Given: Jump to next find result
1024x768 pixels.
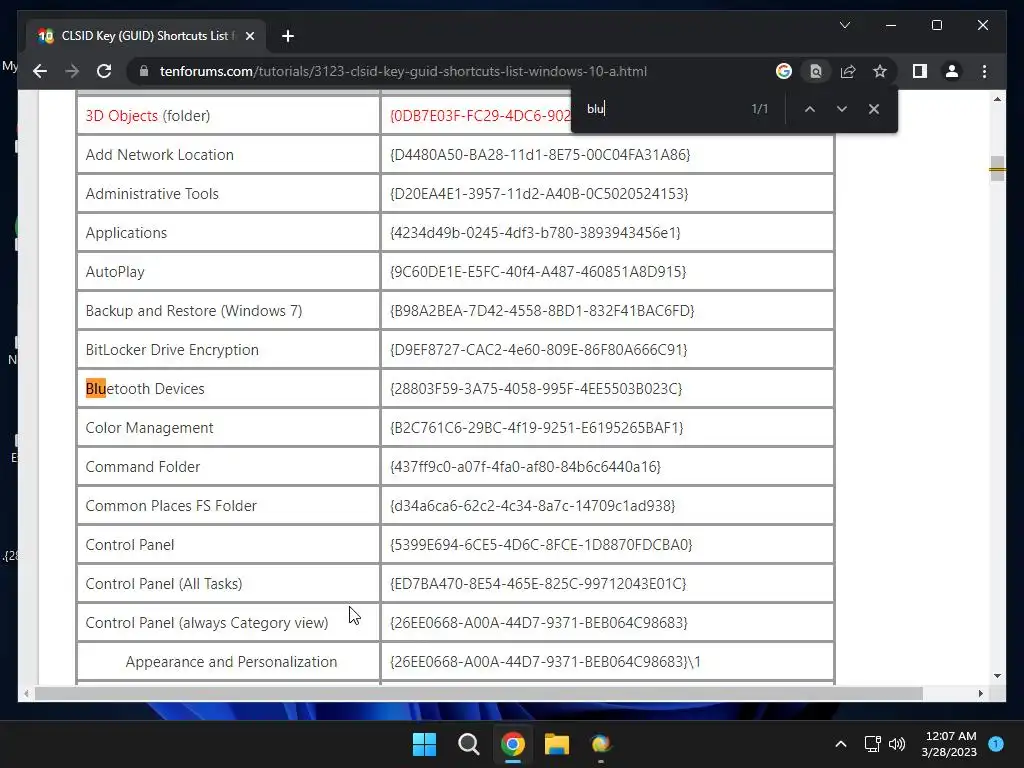Looking at the screenshot, I should 841,109.
